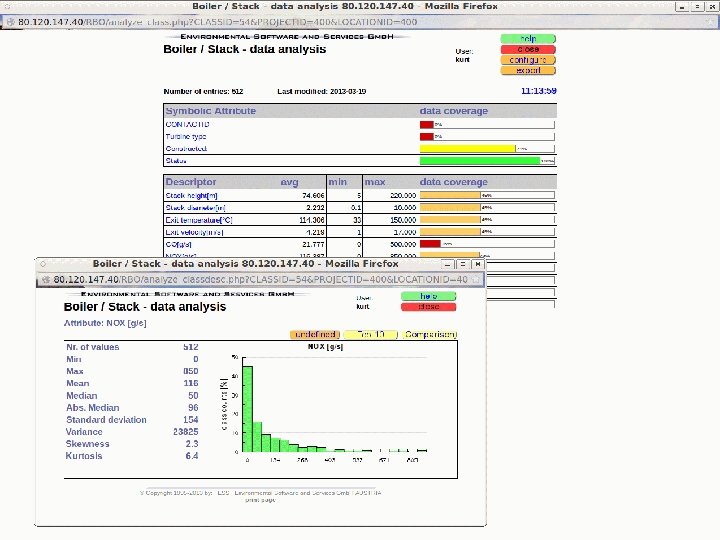Click CONTACTID red data coverage bar
720x540 pixels.
point(427,124)
